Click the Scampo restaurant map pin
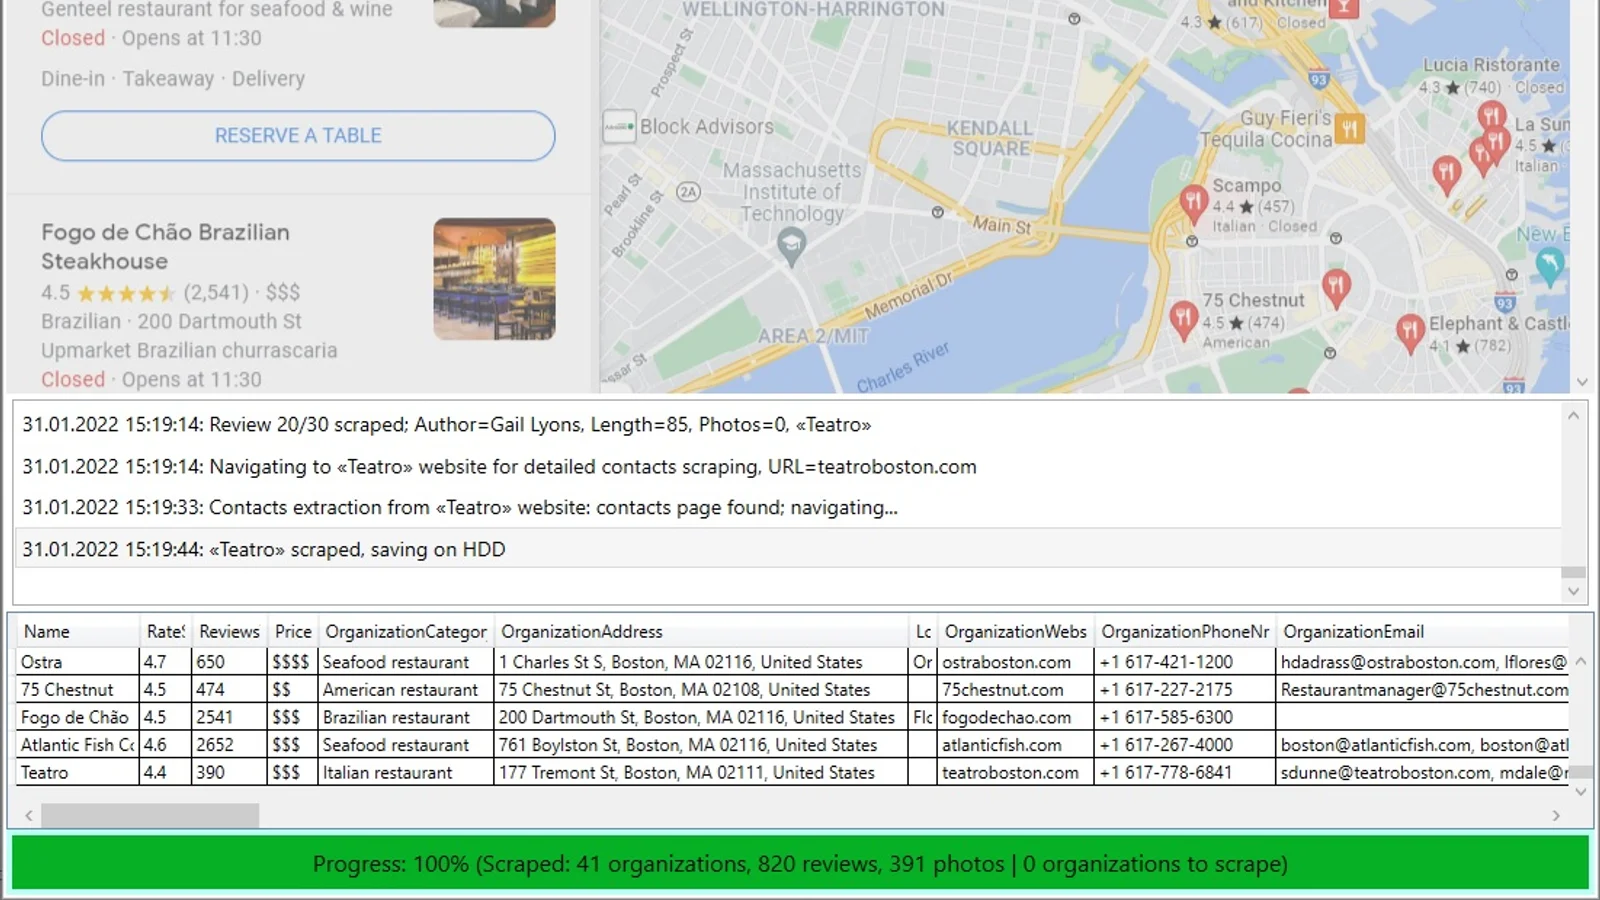This screenshot has width=1600, height=900. [1193, 202]
